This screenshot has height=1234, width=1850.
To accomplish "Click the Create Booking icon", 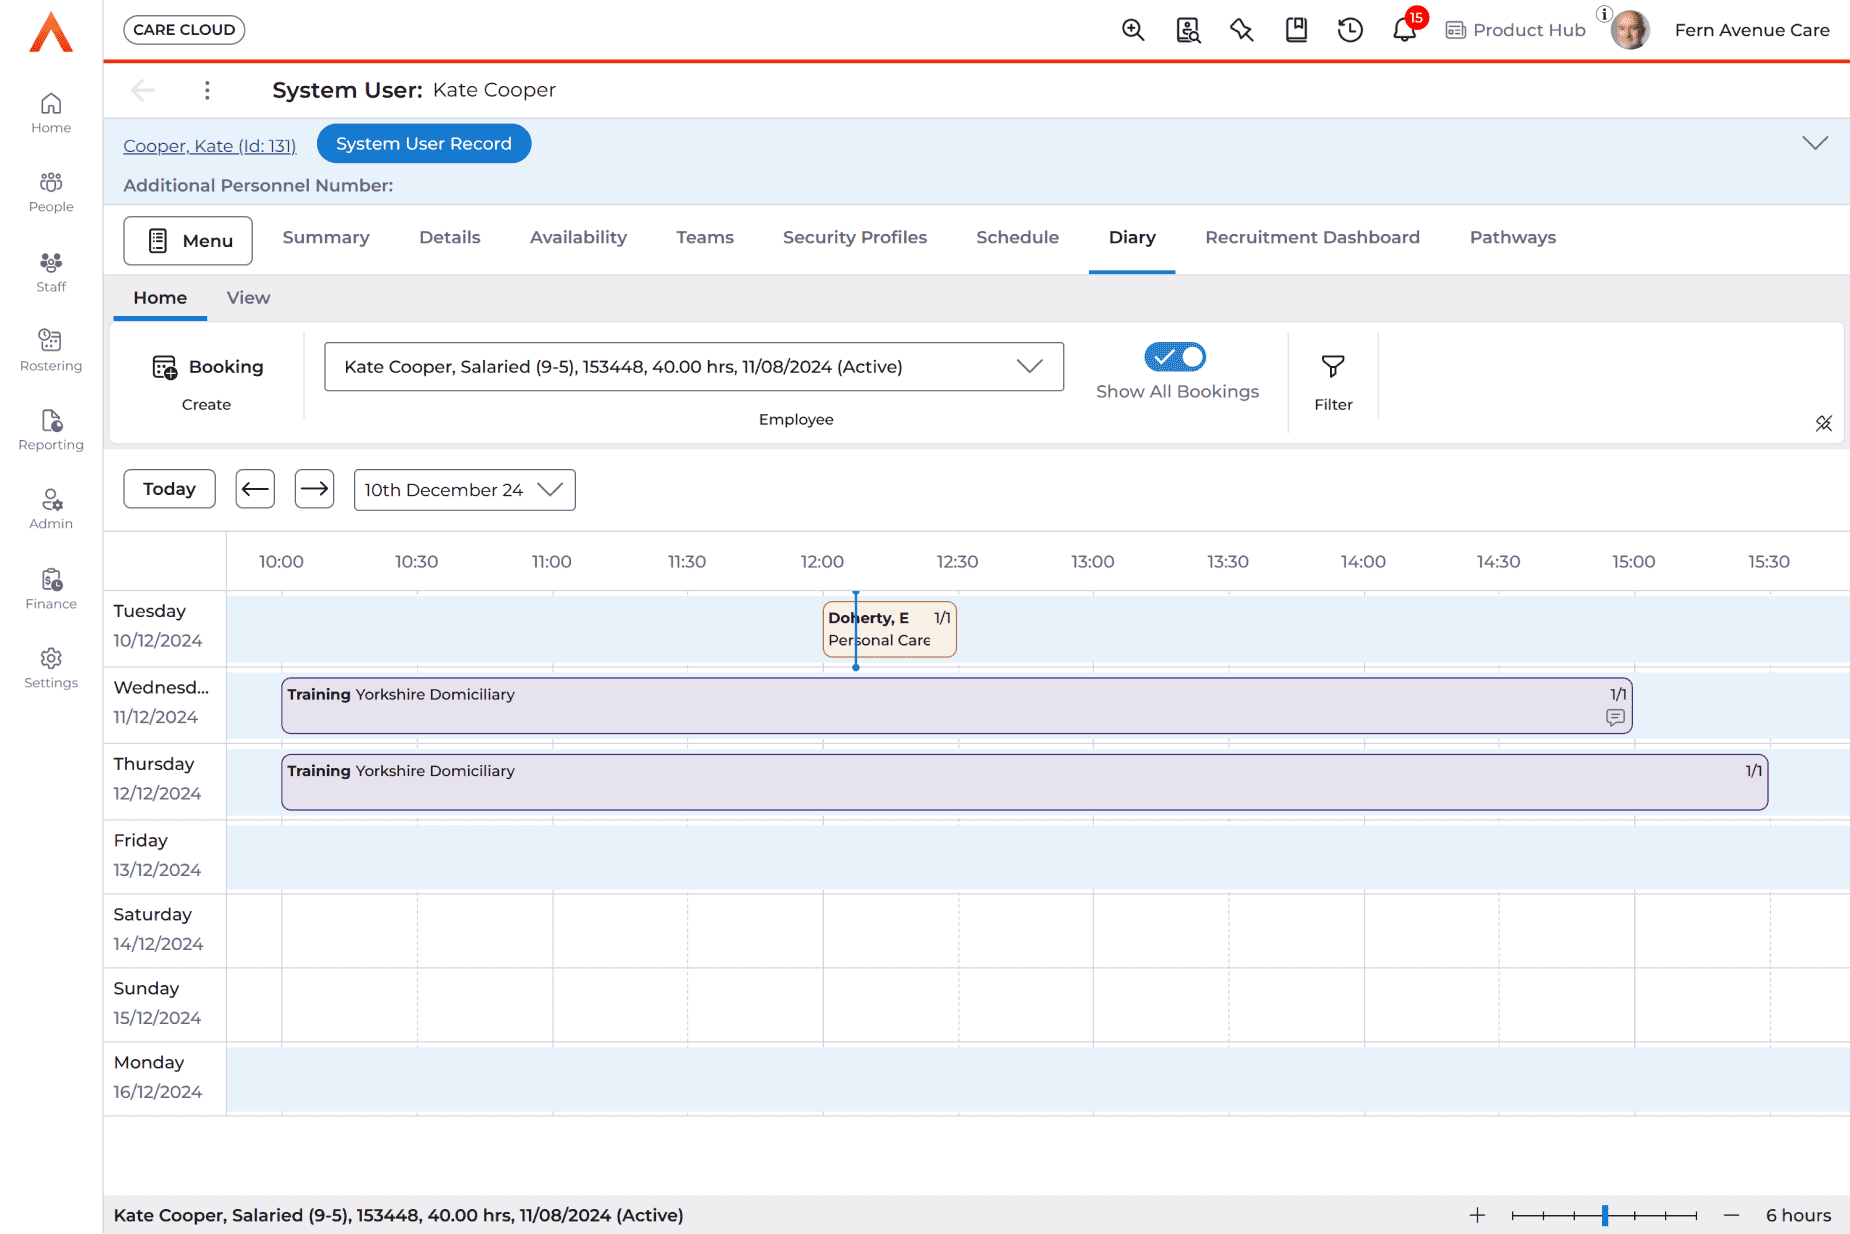I will 165,367.
